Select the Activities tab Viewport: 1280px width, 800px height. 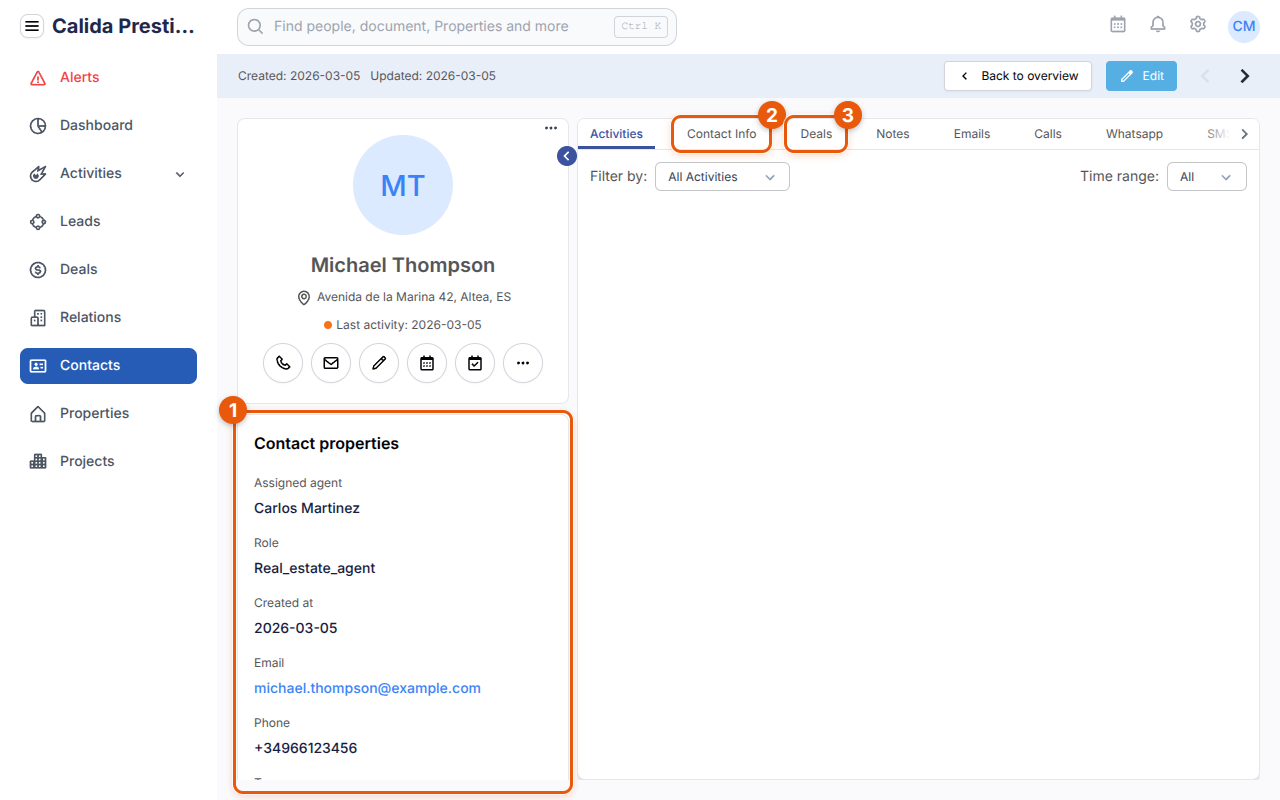click(x=616, y=134)
